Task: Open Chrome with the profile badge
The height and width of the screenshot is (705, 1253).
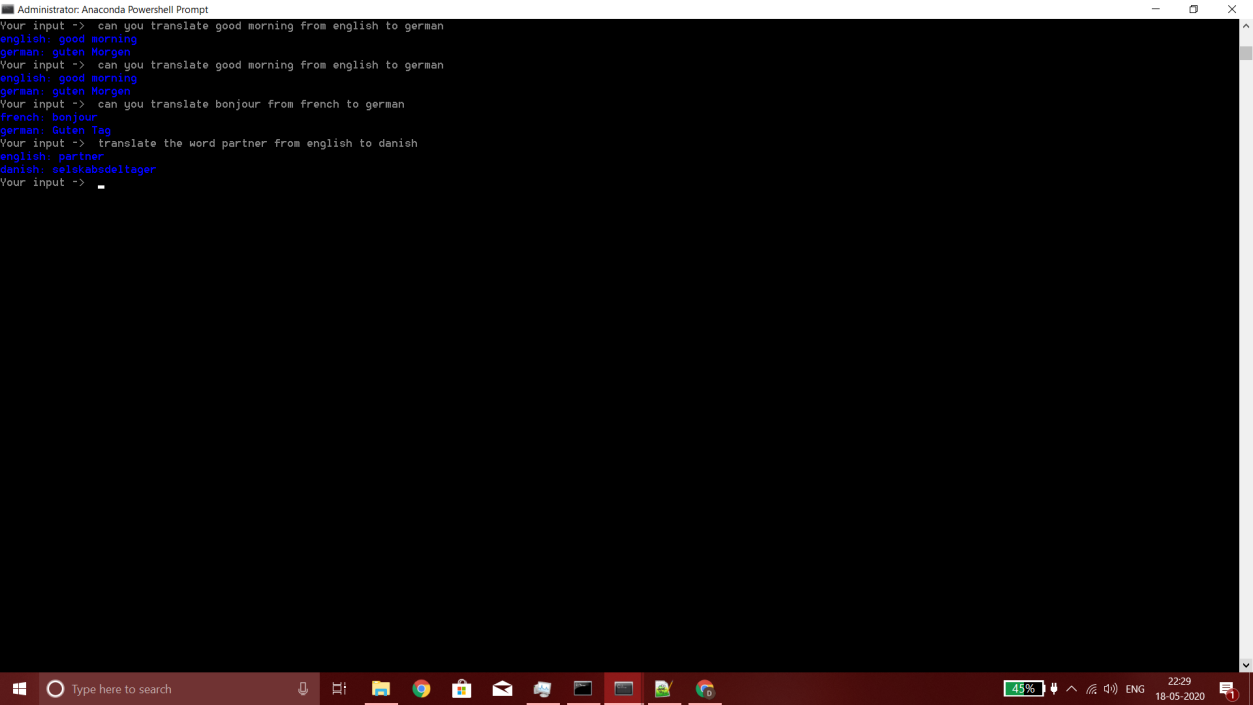Action: click(705, 689)
